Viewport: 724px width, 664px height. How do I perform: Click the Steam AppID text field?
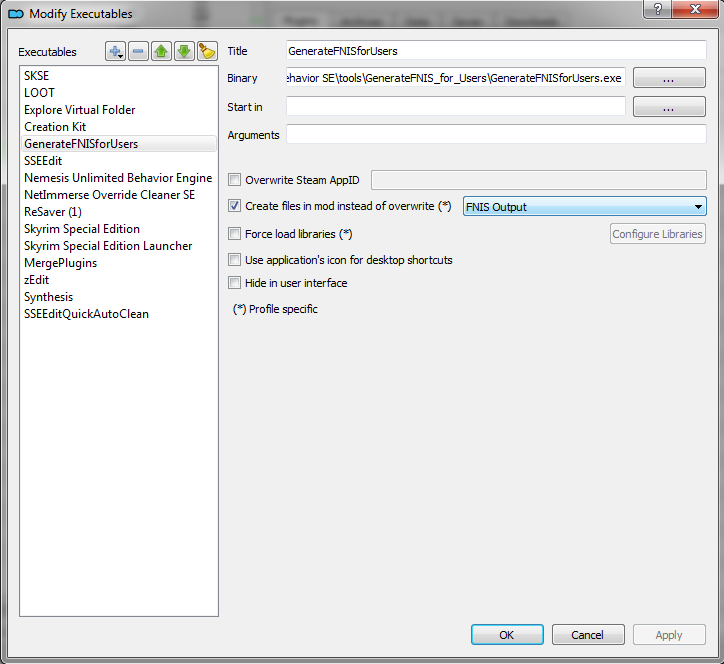pos(539,180)
